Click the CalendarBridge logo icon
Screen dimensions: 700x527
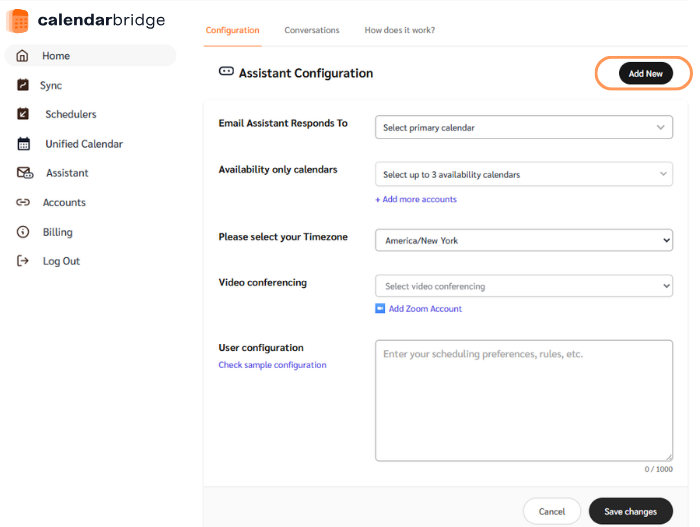coord(17,21)
